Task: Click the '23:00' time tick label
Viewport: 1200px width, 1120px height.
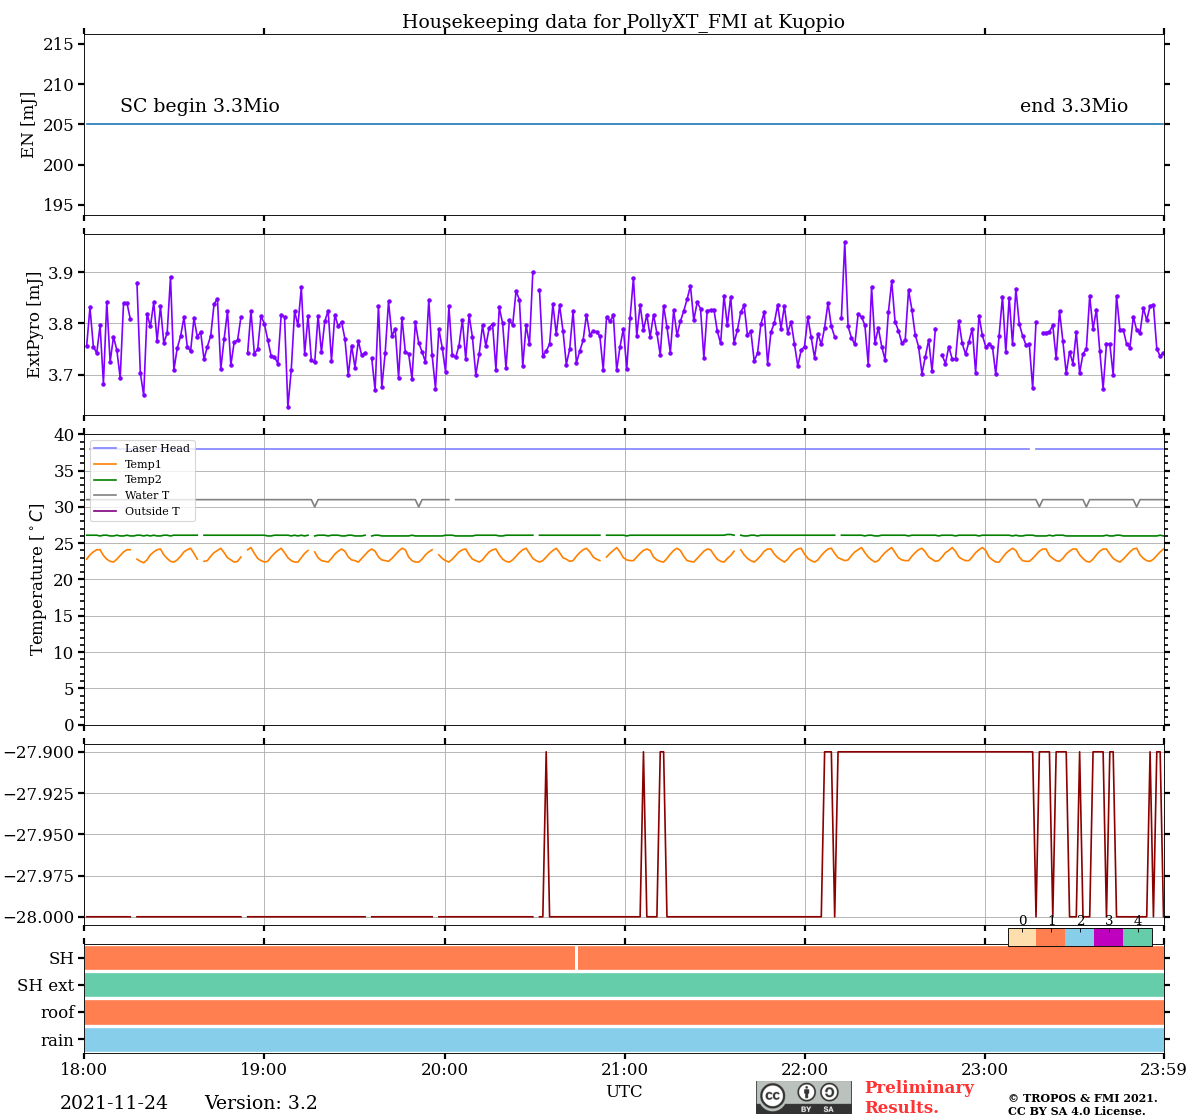Action: [x=985, y=1070]
